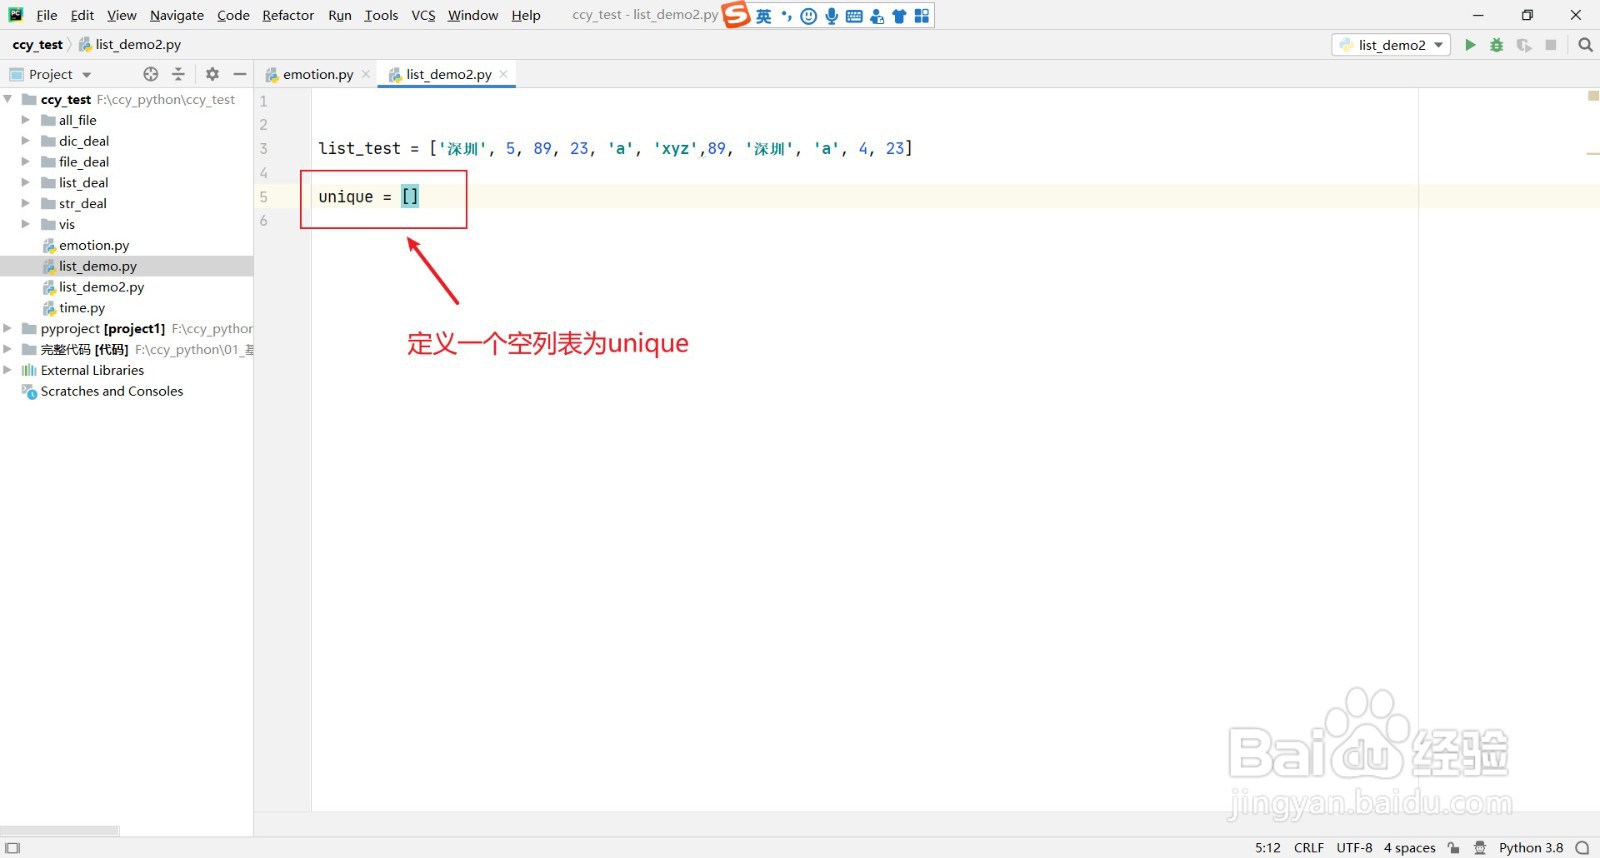Click line number 3 in the gutter
This screenshot has height=858, width=1600.
tap(264, 148)
